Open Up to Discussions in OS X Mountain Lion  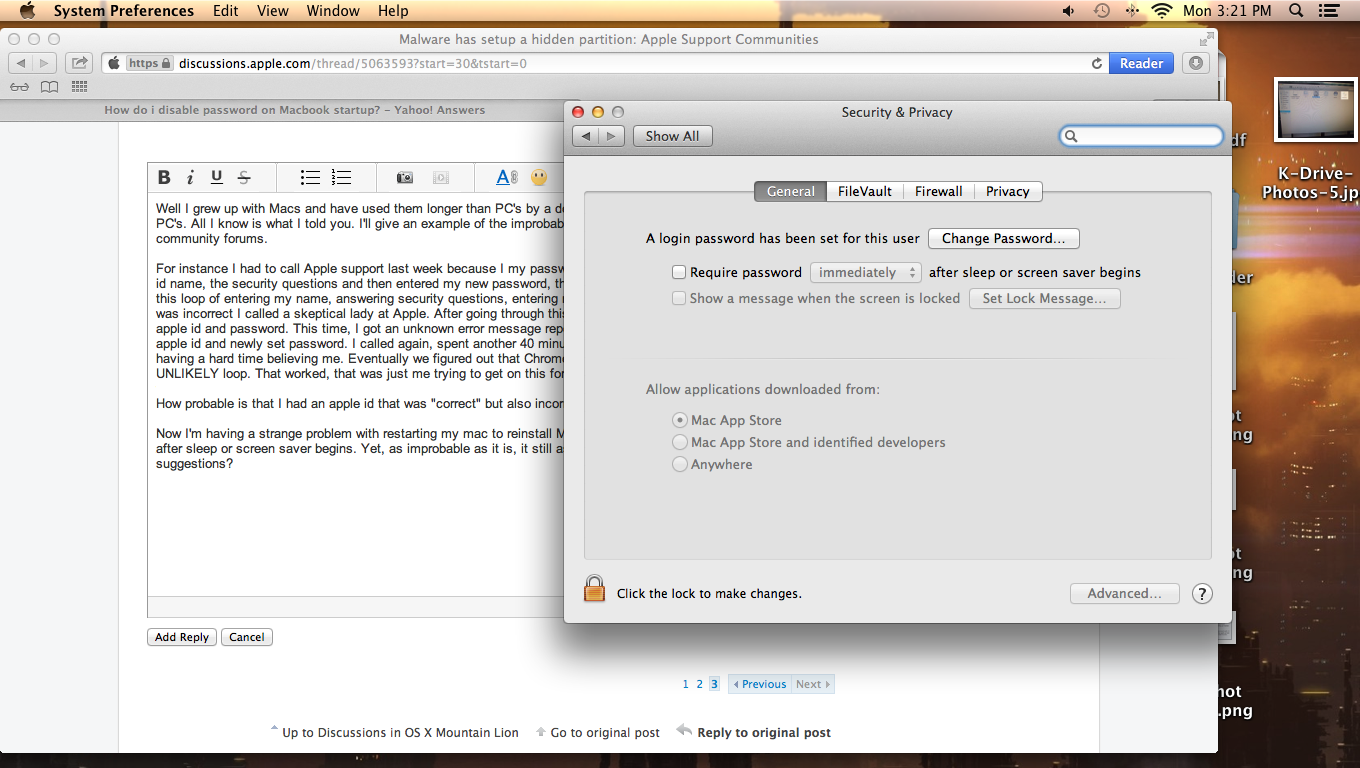coord(400,733)
